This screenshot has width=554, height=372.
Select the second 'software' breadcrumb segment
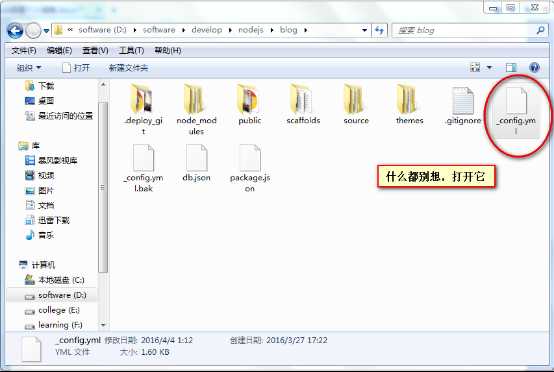159,30
